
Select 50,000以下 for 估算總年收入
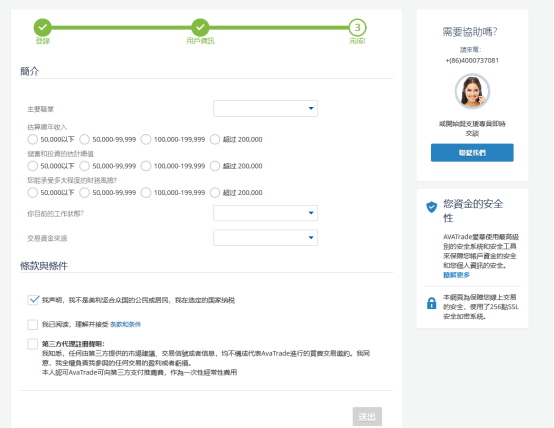(x=33, y=139)
